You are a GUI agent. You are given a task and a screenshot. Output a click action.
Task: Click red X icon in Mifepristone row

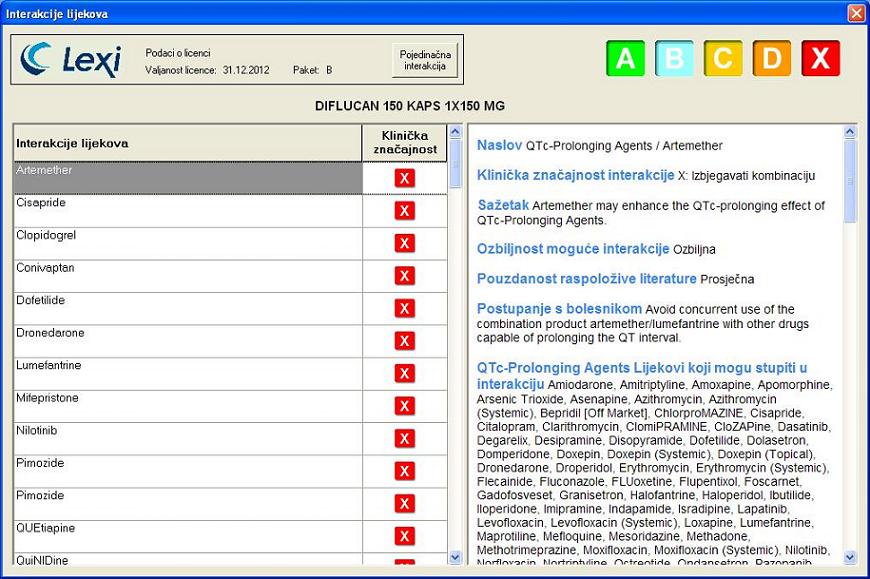click(404, 406)
